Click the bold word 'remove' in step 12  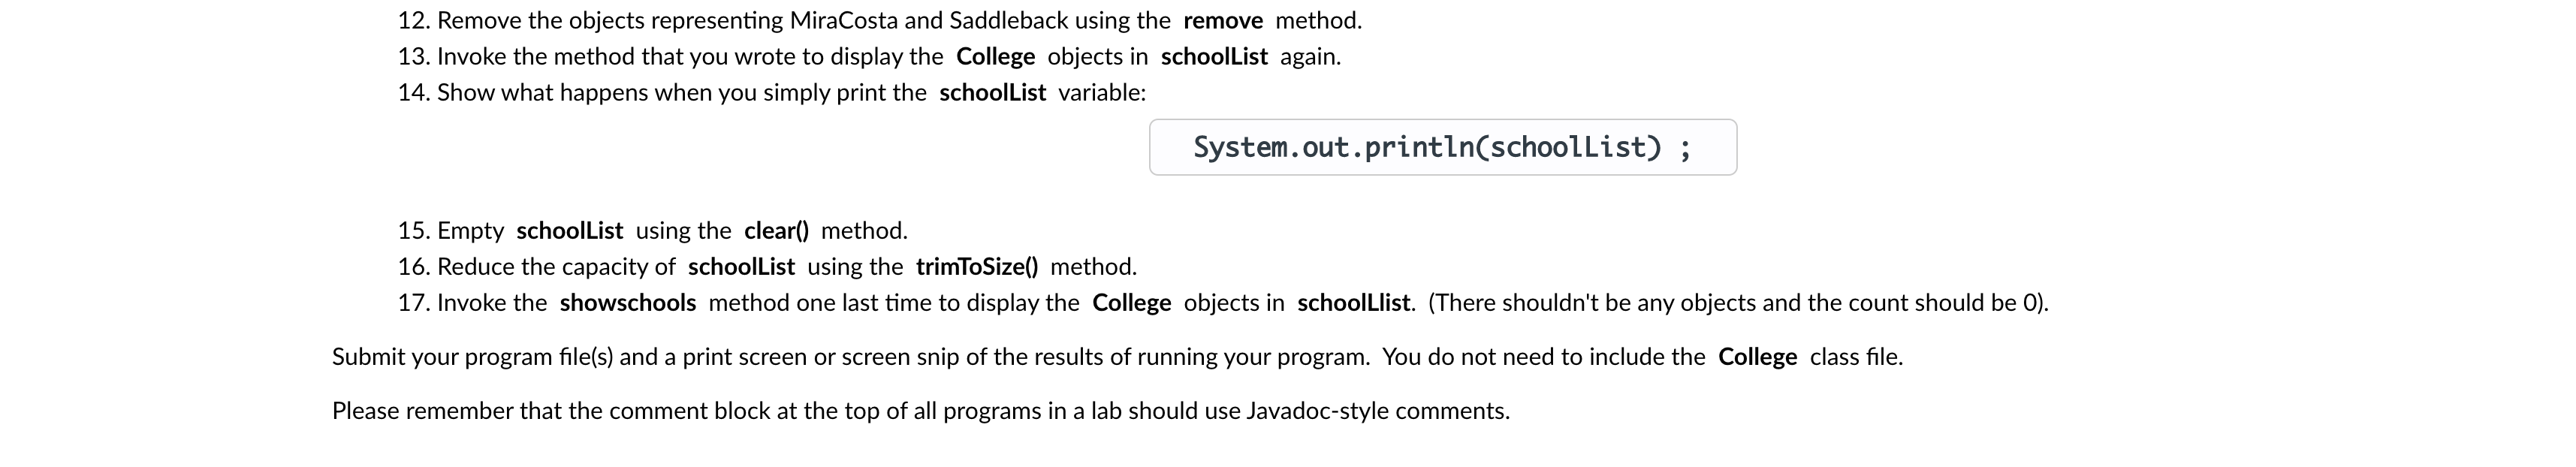click(1223, 21)
